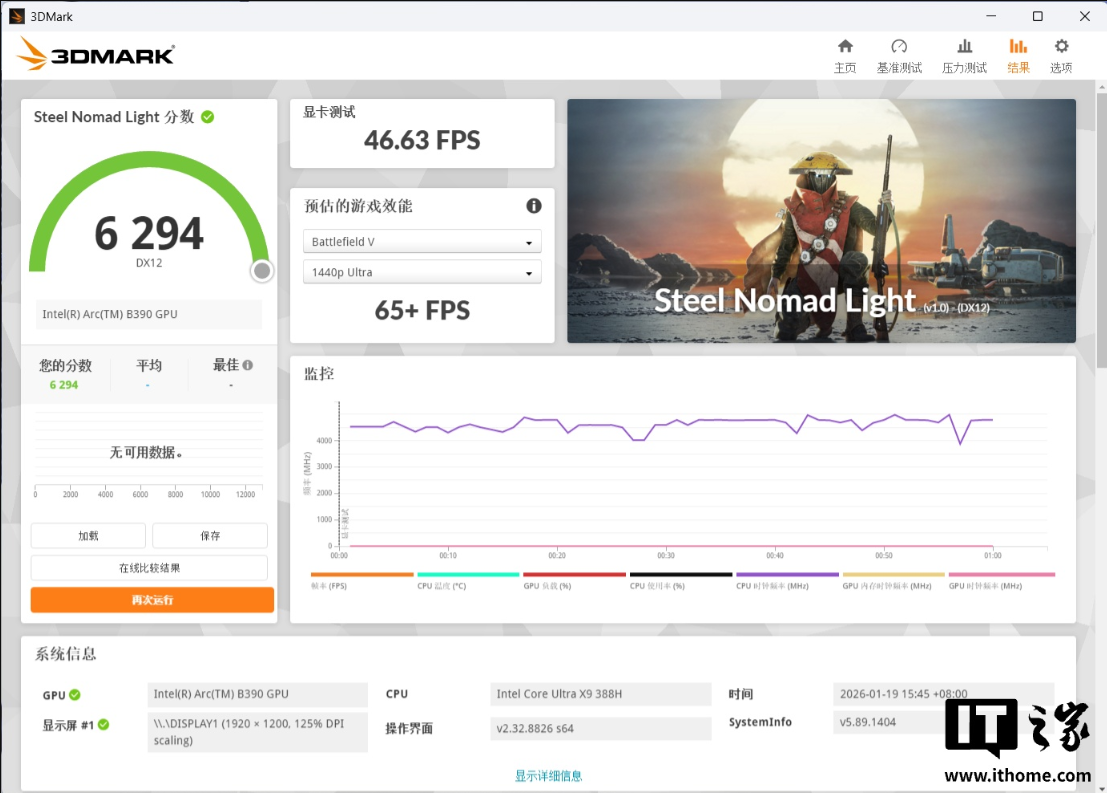Open the Battlefield V game dropdown

click(422, 242)
